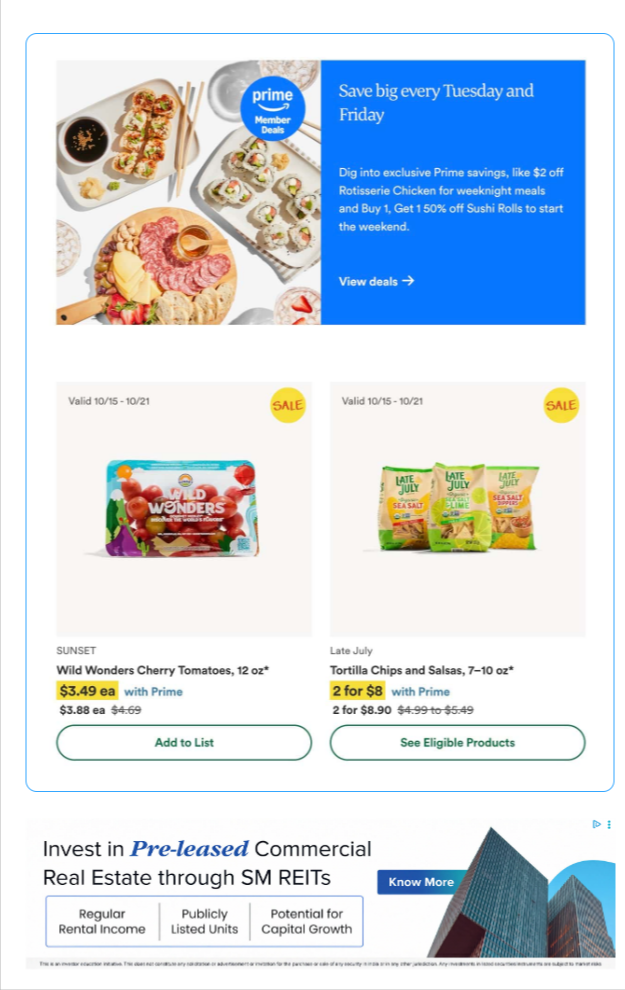
Task: Click the View deals arrow icon
Action: point(408,281)
